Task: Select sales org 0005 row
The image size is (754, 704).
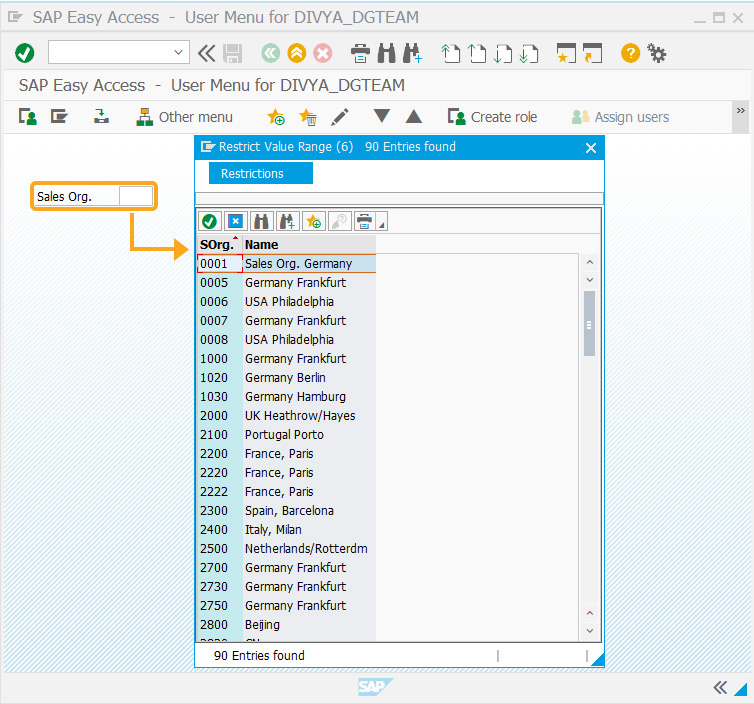Action: (287, 283)
